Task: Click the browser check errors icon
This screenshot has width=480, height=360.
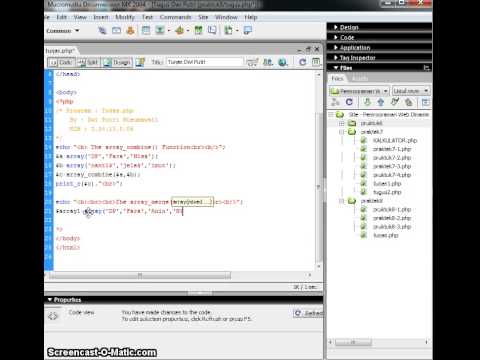Action: pos(252,62)
